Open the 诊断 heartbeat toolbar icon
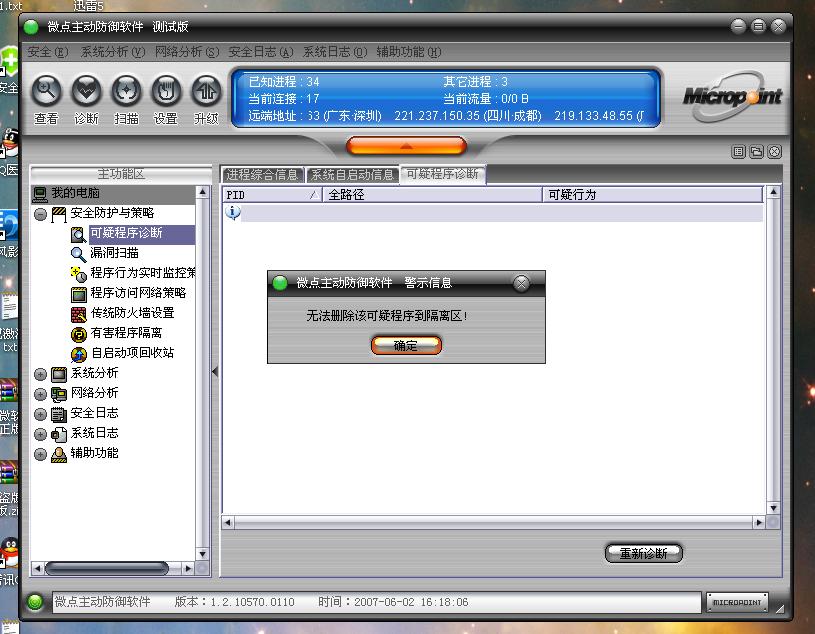The width and height of the screenshot is (815, 634). (x=86, y=91)
